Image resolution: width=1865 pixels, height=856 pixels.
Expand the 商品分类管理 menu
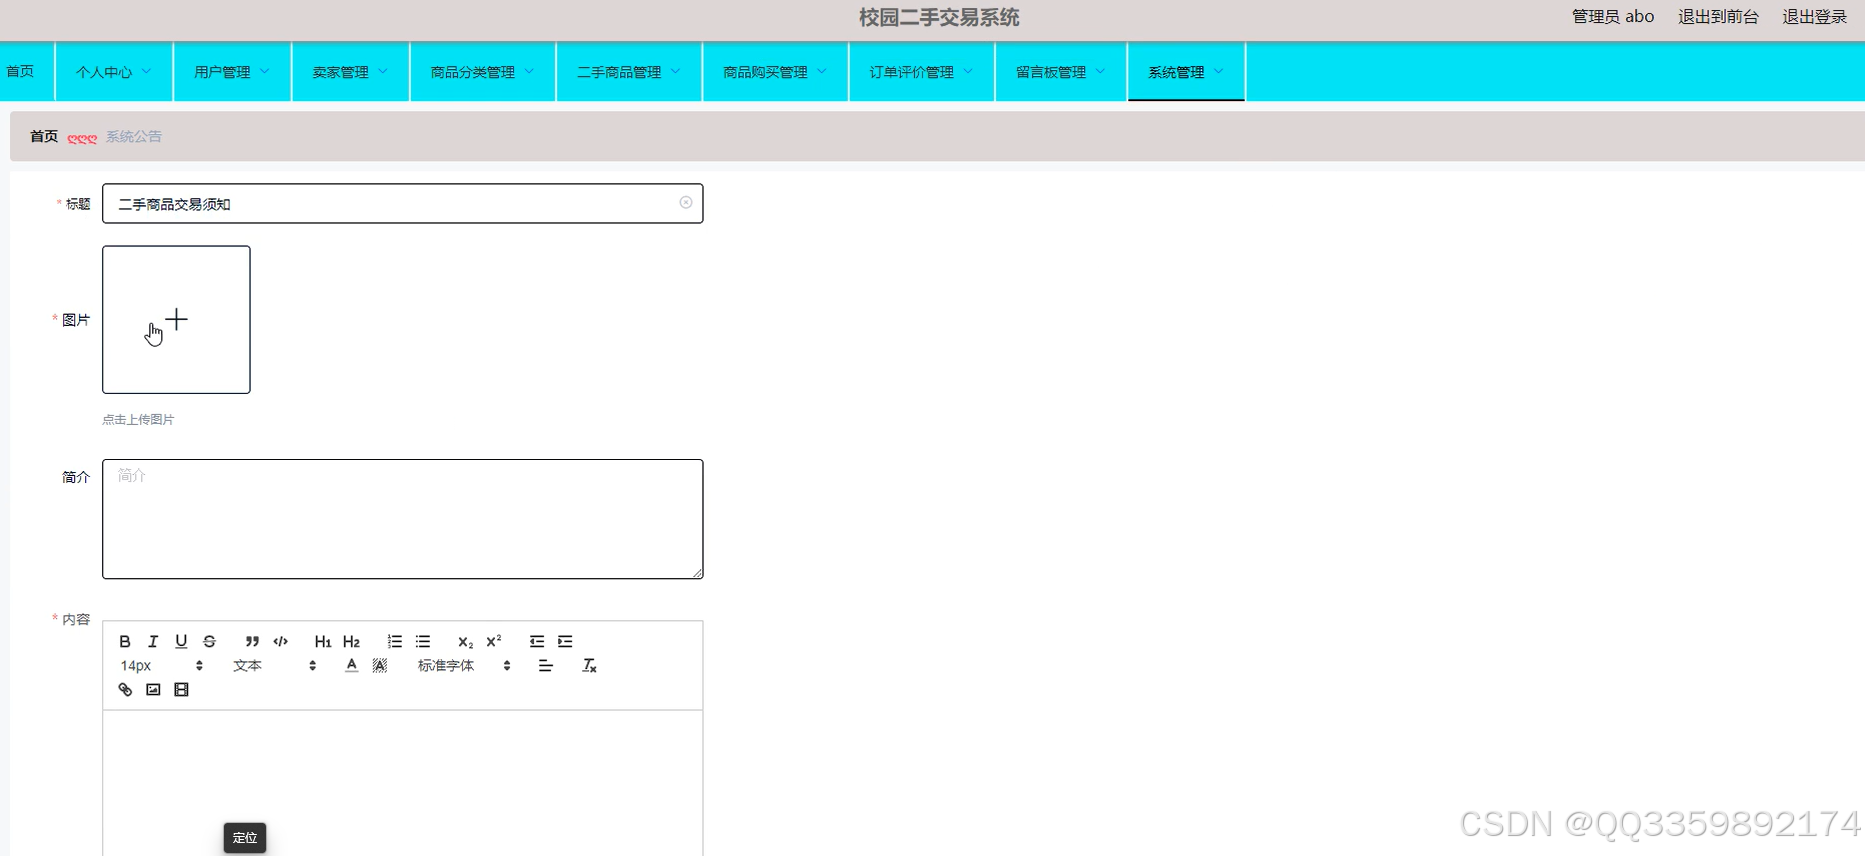point(482,72)
